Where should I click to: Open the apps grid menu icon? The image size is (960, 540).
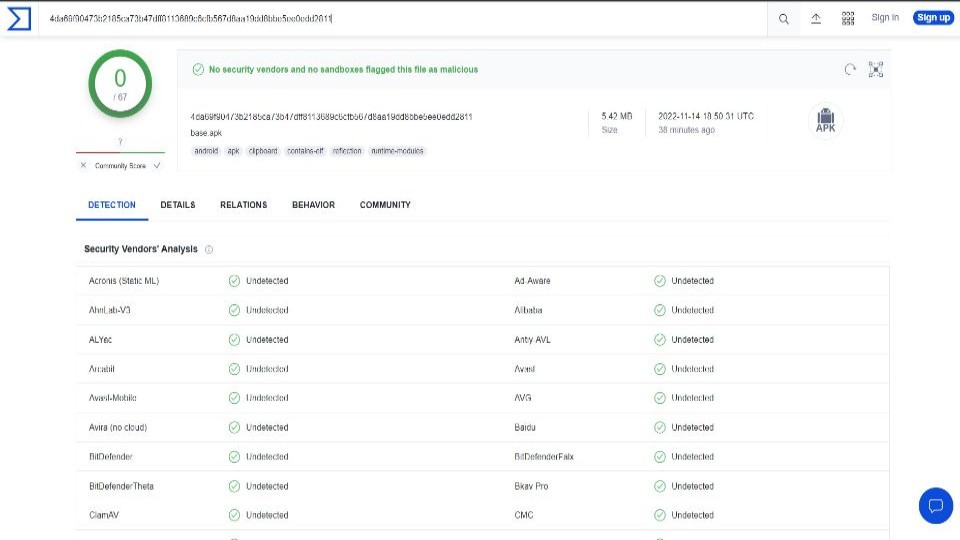pyautogui.click(x=848, y=19)
